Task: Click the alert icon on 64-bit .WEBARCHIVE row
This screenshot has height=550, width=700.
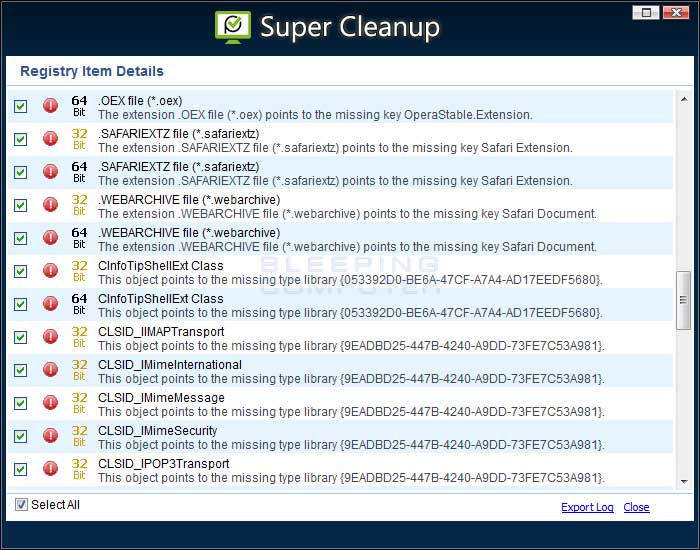Action: pyautogui.click(x=50, y=238)
